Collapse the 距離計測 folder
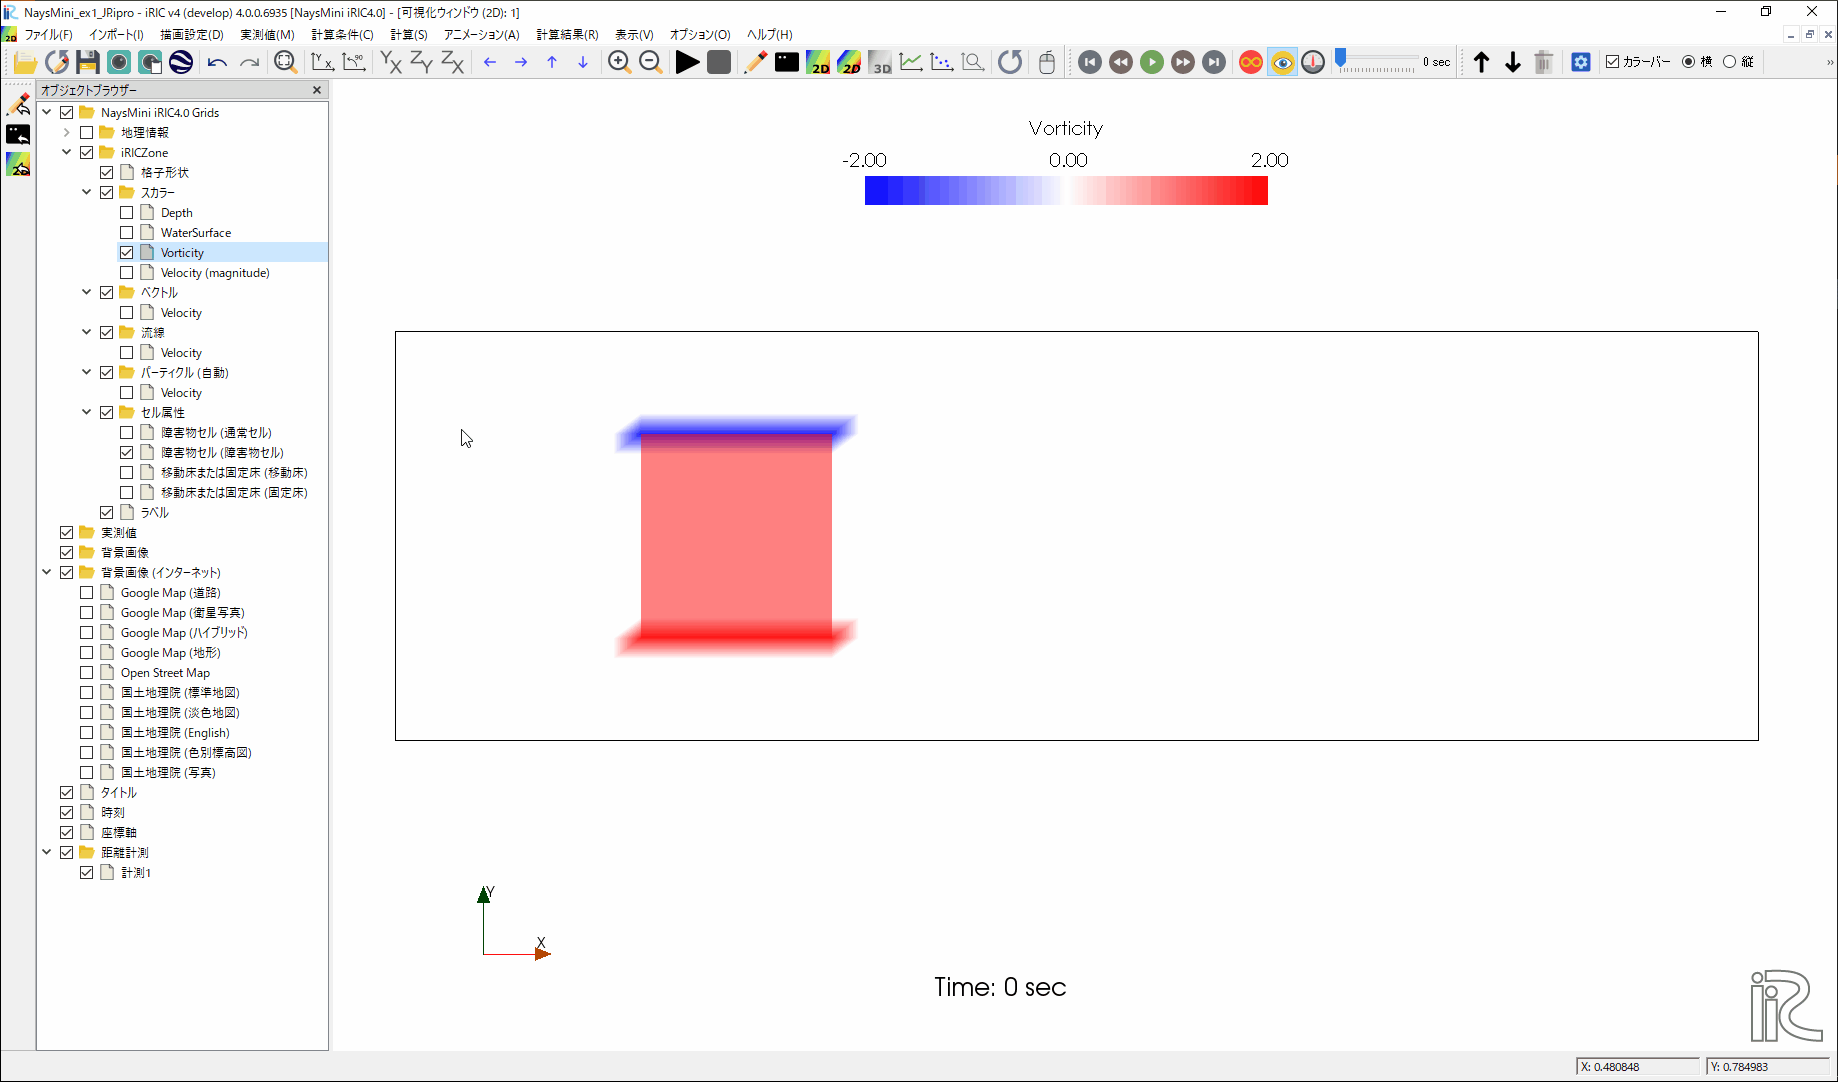The width and height of the screenshot is (1838, 1082). [x=47, y=852]
